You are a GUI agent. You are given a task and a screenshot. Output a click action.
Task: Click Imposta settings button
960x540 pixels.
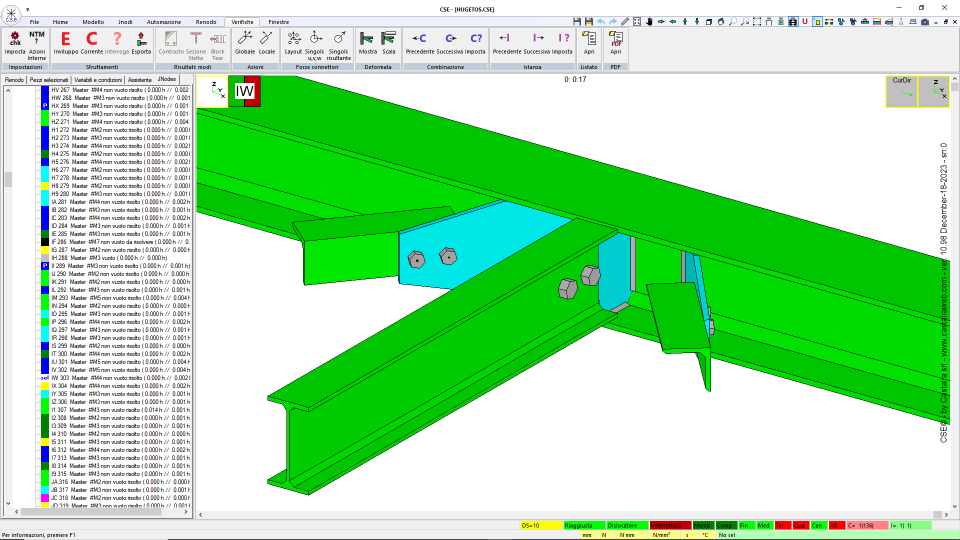point(15,43)
